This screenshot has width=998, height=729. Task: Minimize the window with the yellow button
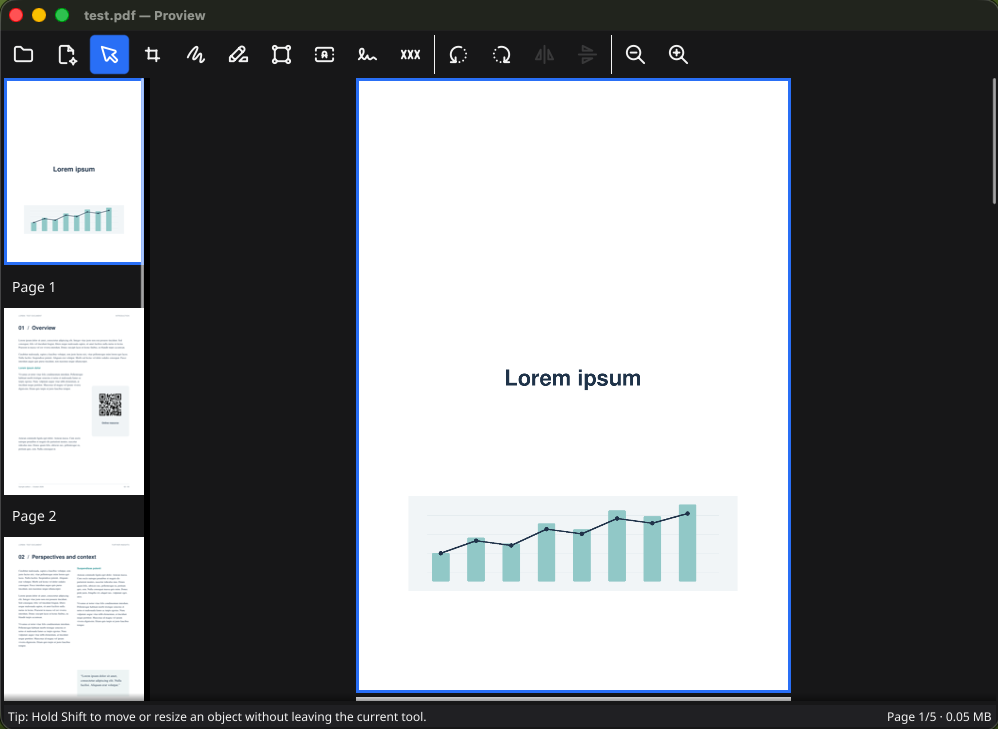39,15
